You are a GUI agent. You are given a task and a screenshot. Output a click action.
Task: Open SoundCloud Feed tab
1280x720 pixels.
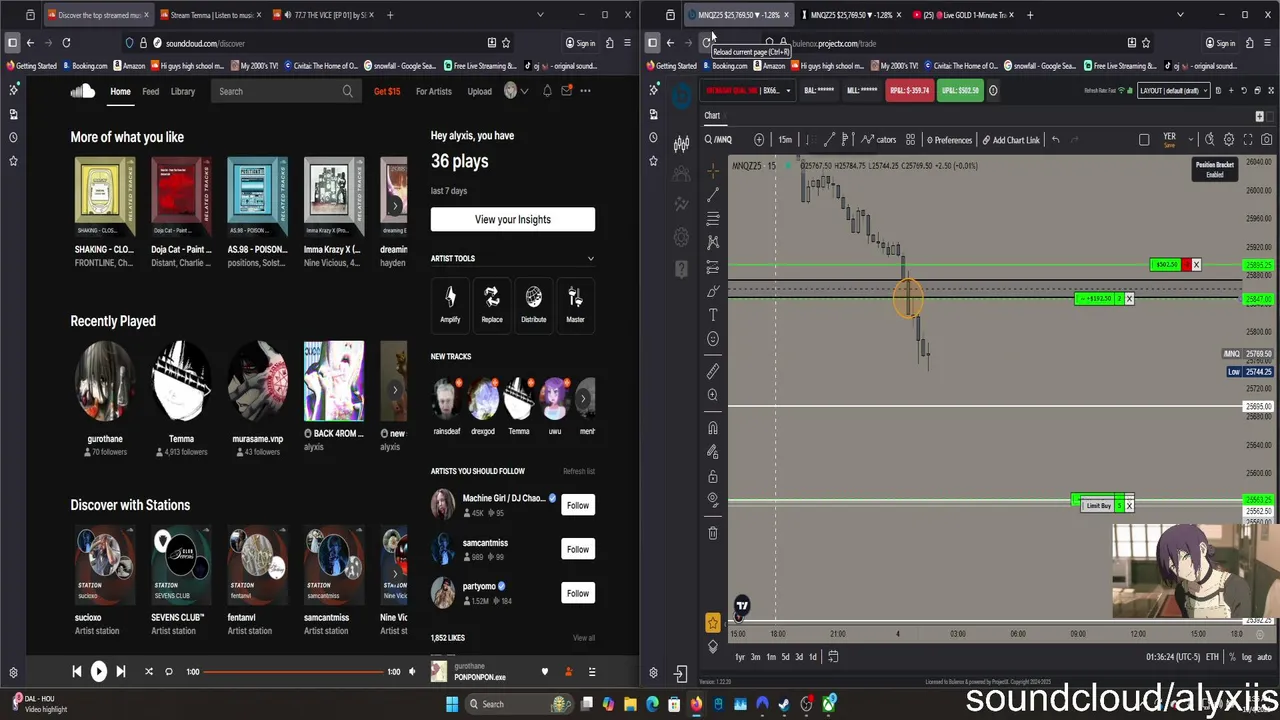click(x=150, y=91)
